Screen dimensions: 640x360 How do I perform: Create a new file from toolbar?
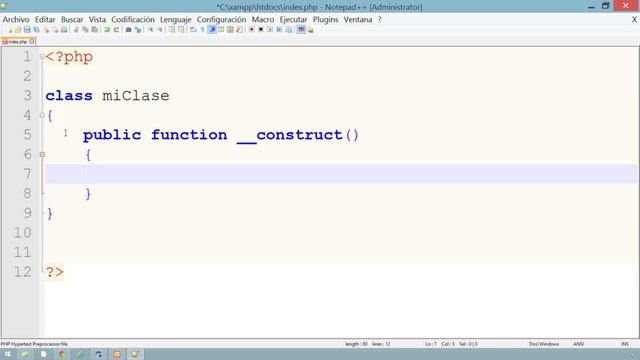(9, 30)
